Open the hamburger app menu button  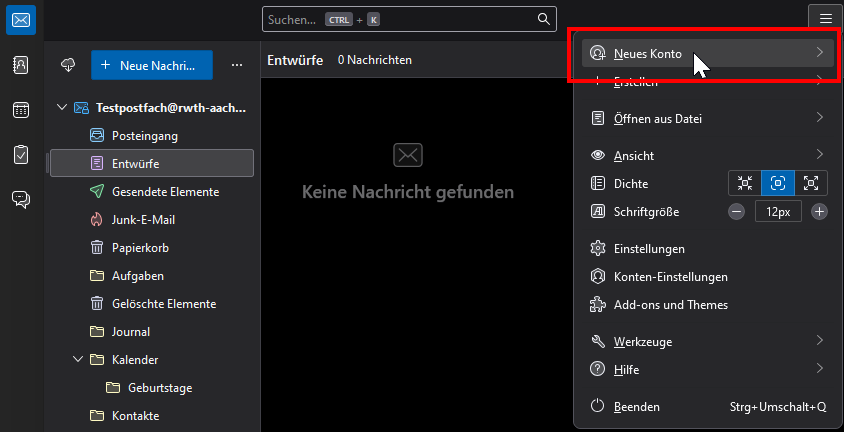tap(824, 18)
